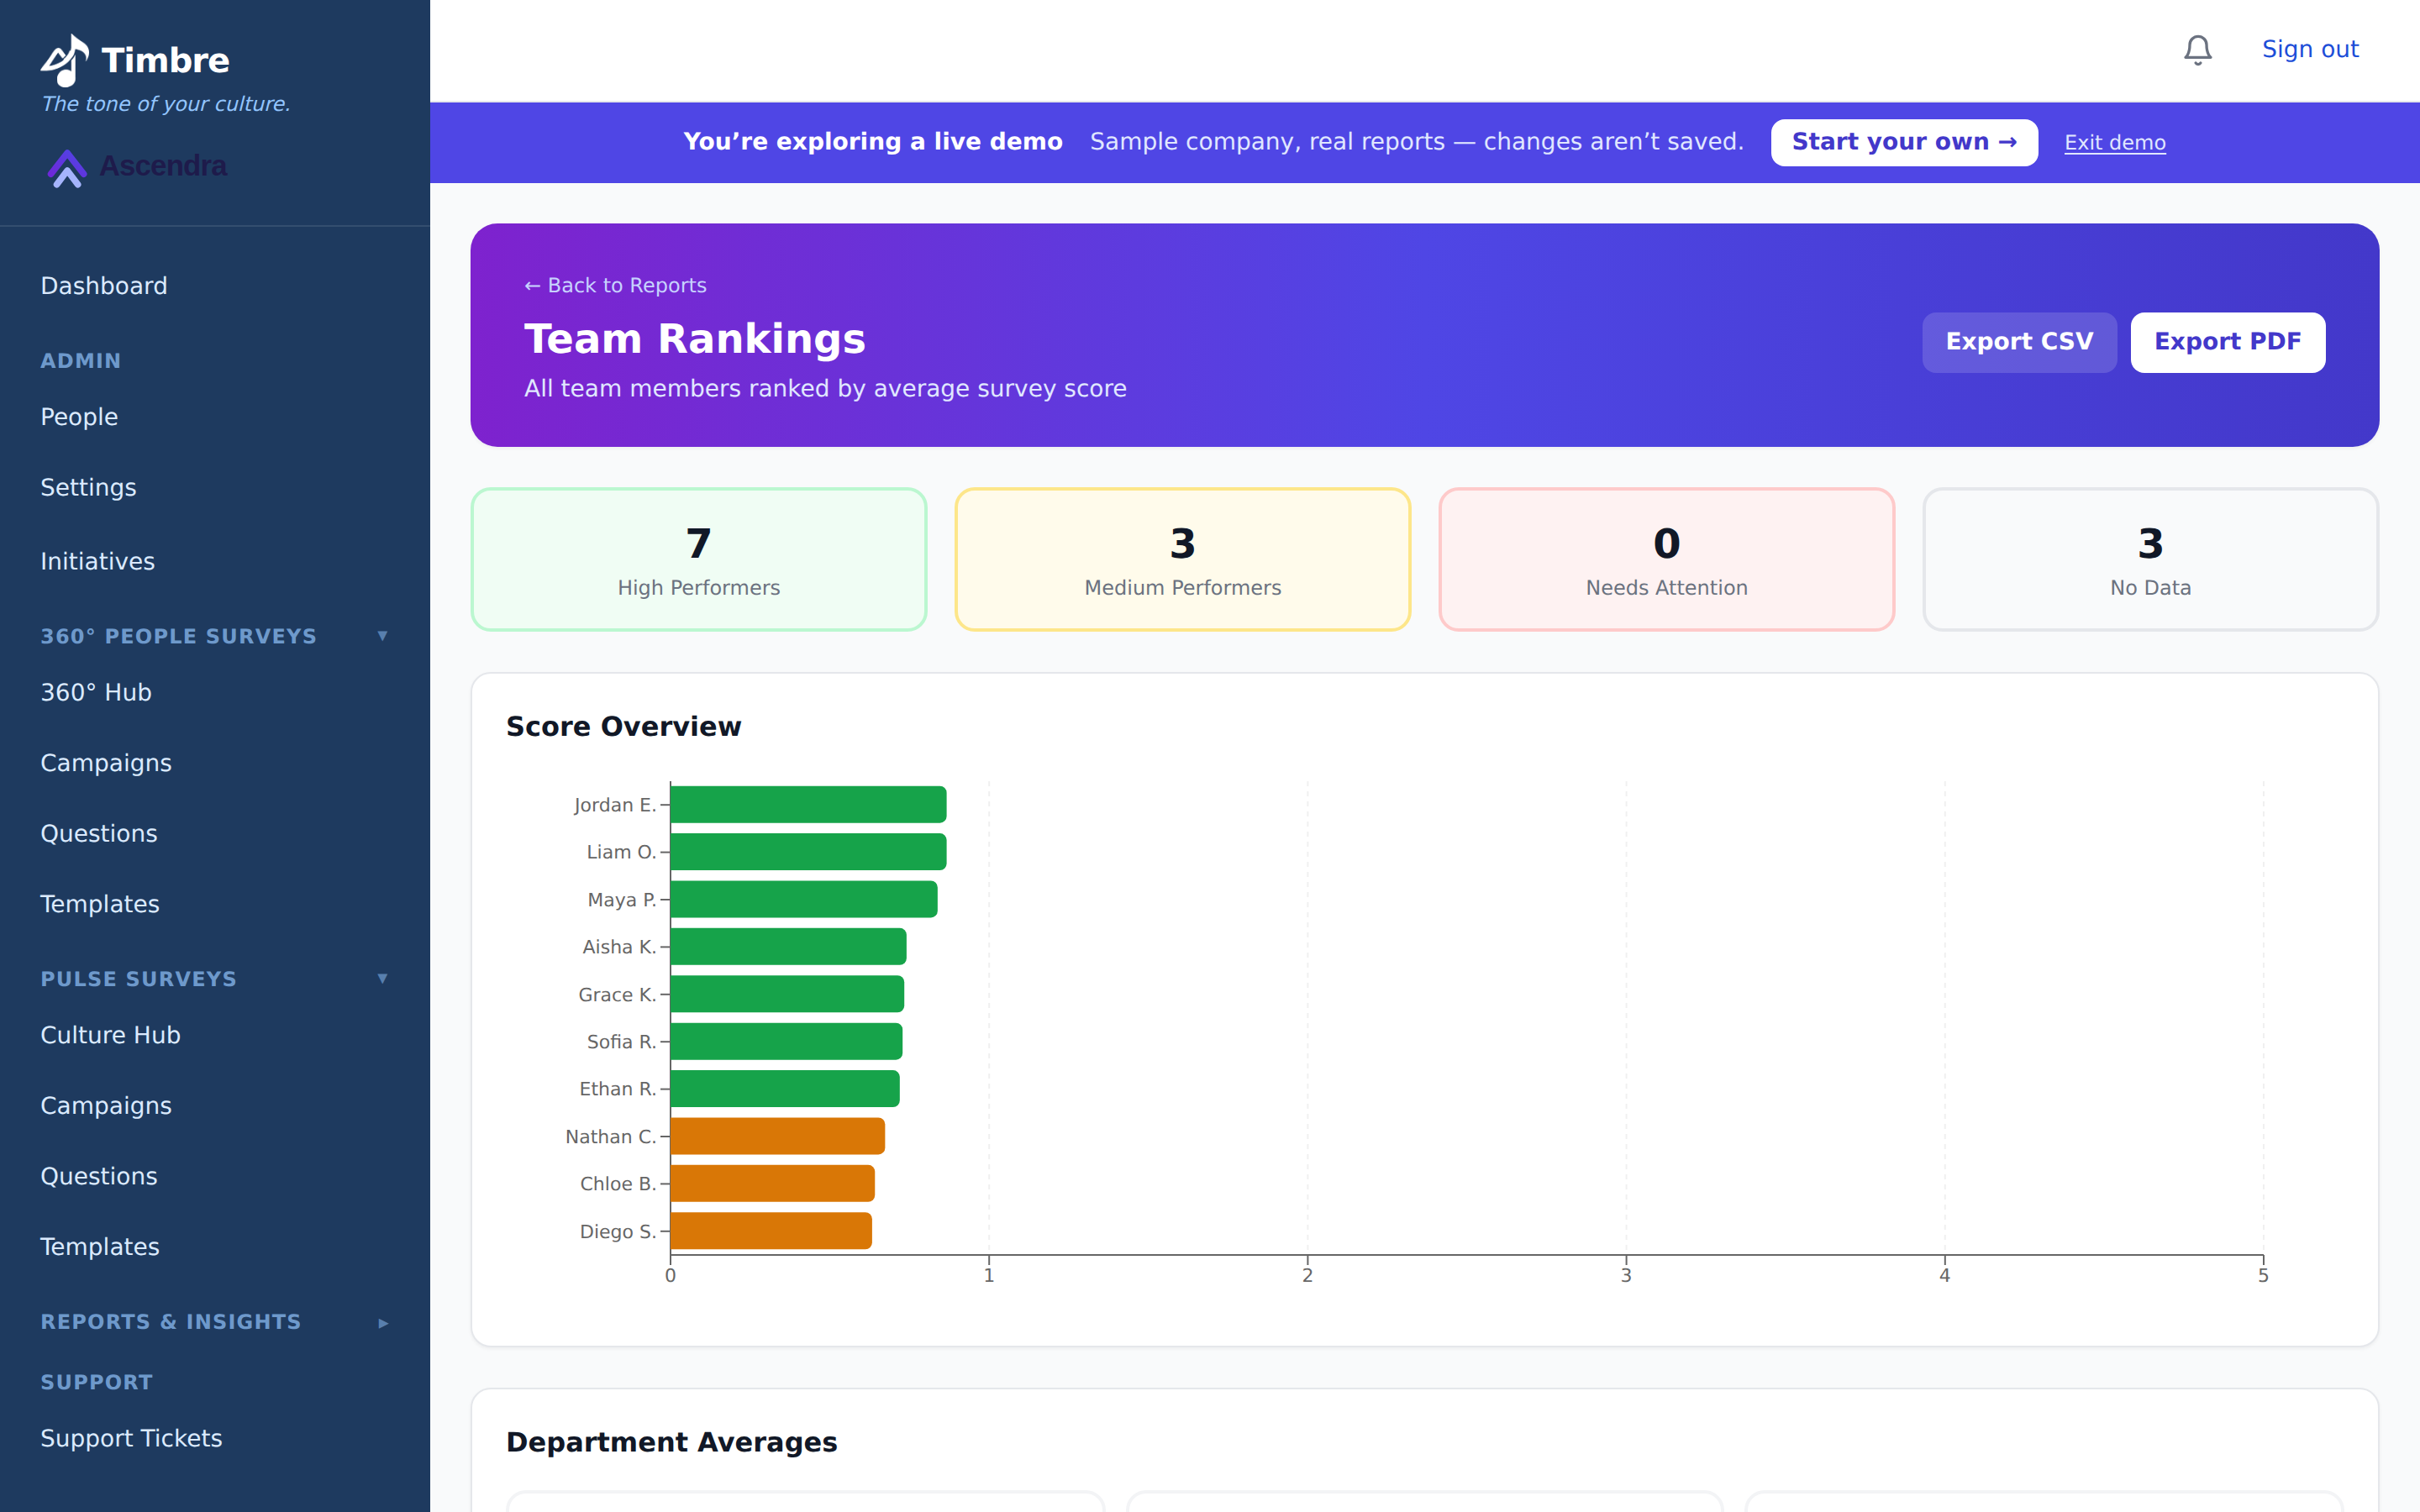
Task: Click Aisha K. score bar
Action: (x=788, y=947)
